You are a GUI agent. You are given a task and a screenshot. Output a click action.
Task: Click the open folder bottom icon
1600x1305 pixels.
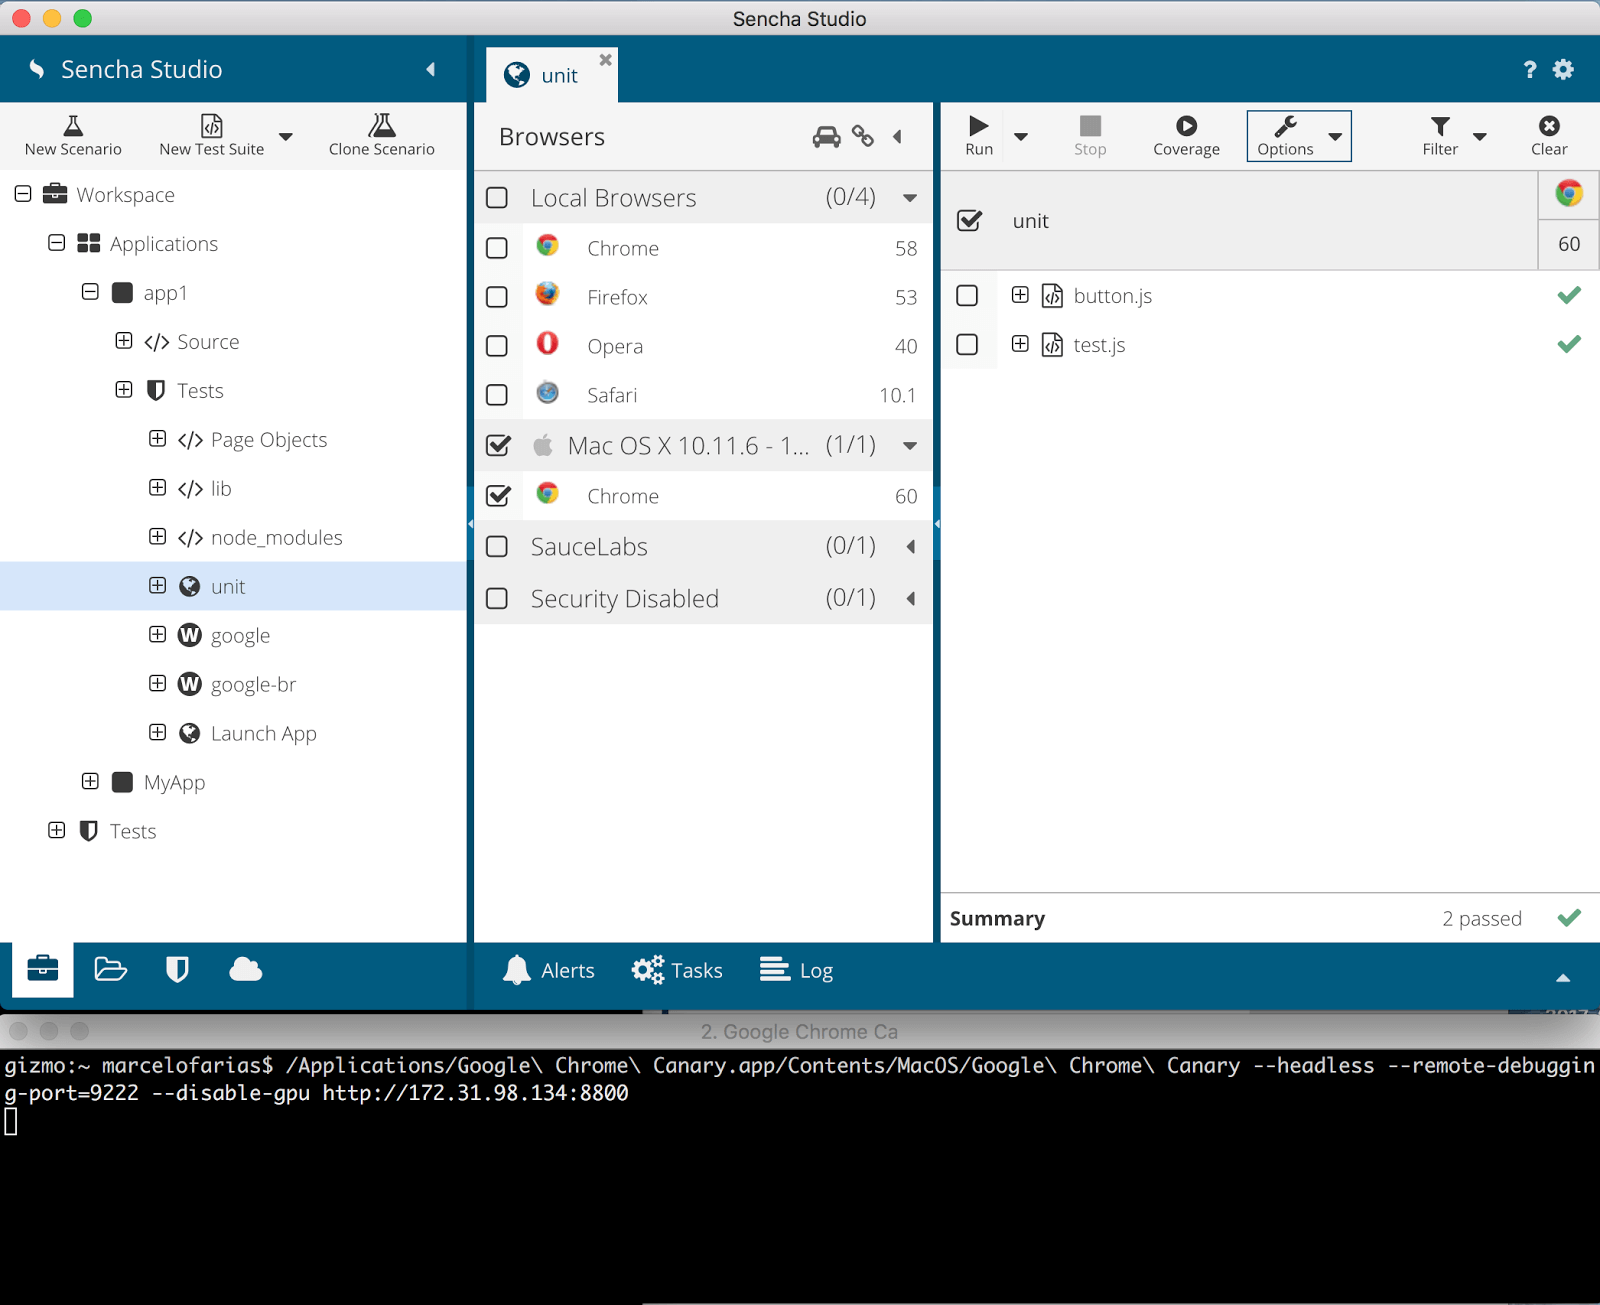click(x=110, y=969)
